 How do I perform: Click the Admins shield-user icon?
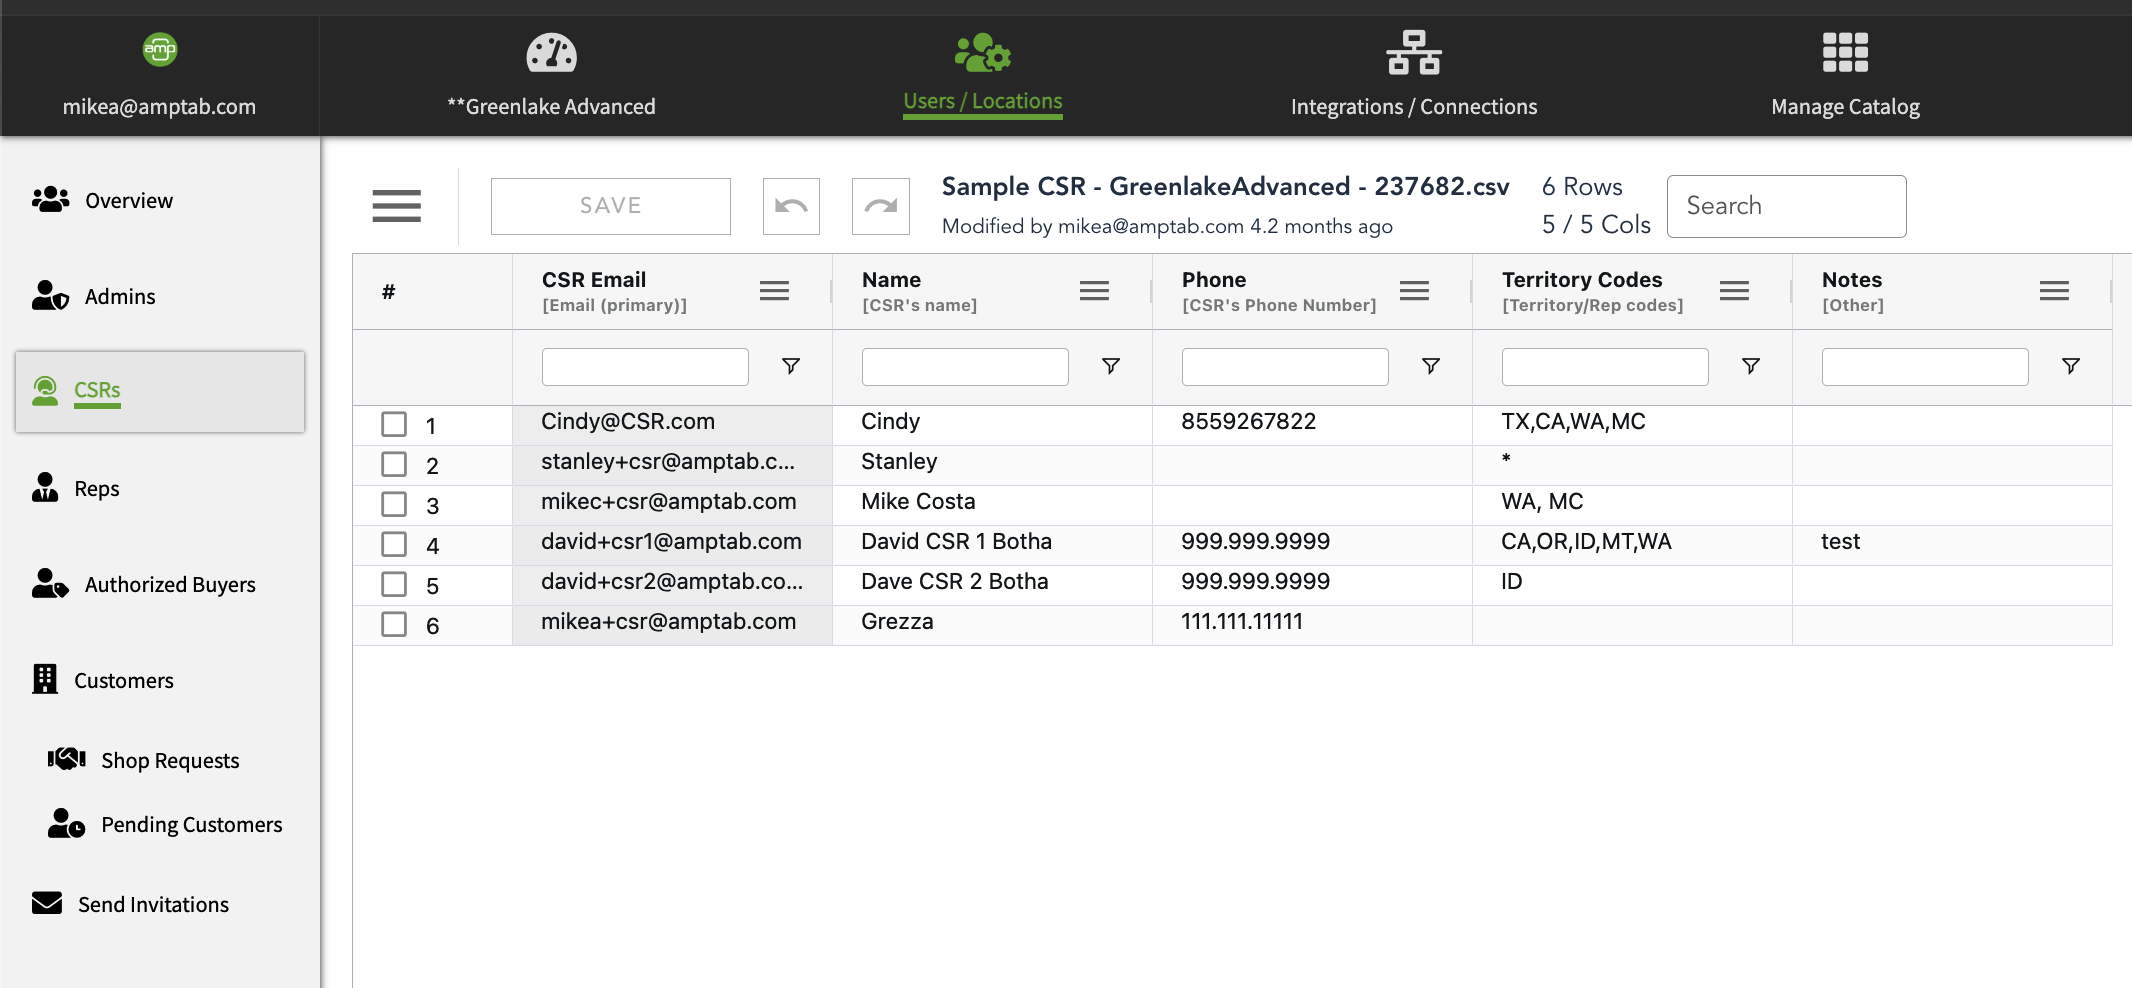pos(50,296)
